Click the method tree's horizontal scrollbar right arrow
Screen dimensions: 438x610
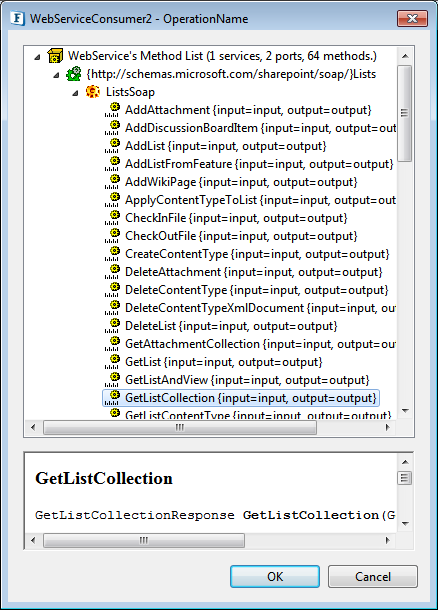tap(387, 427)
